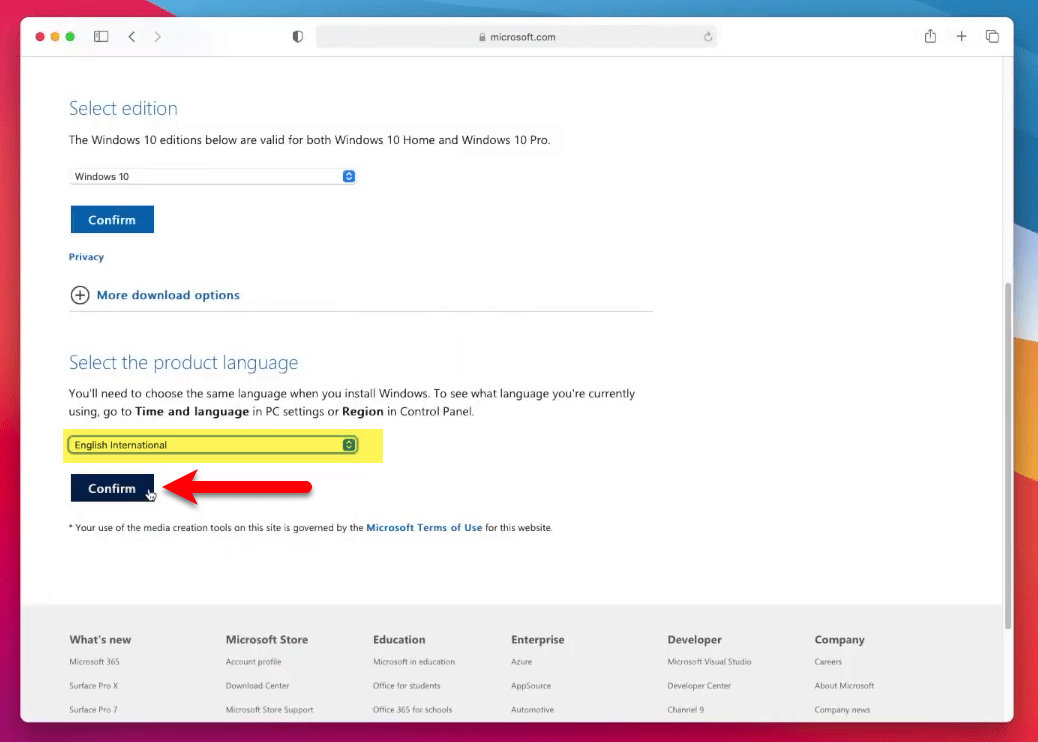The width and height of the screenshot is (1038, 742).
Task: Open the Share menu icon
Action: [930, 36]
